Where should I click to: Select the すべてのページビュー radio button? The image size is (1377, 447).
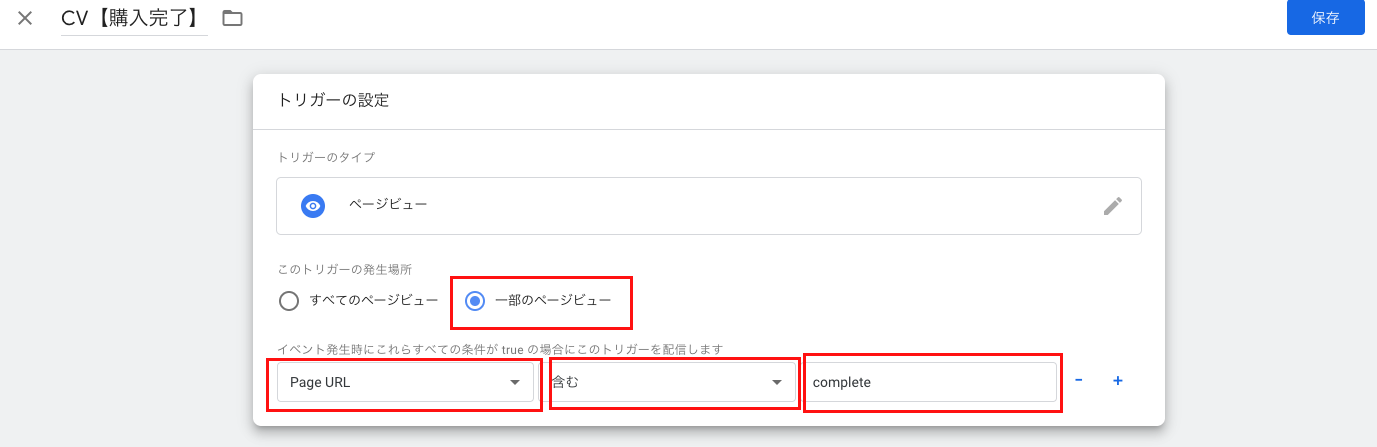pyautogui.click(x=289, y=301)
